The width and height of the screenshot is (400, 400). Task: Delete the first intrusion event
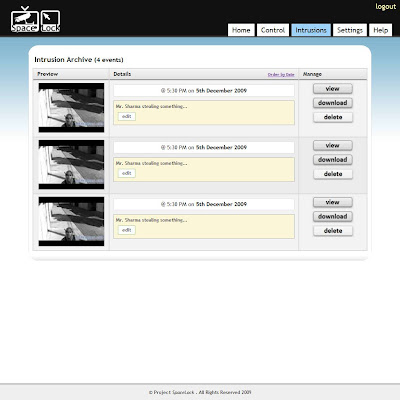coord(333,117)
